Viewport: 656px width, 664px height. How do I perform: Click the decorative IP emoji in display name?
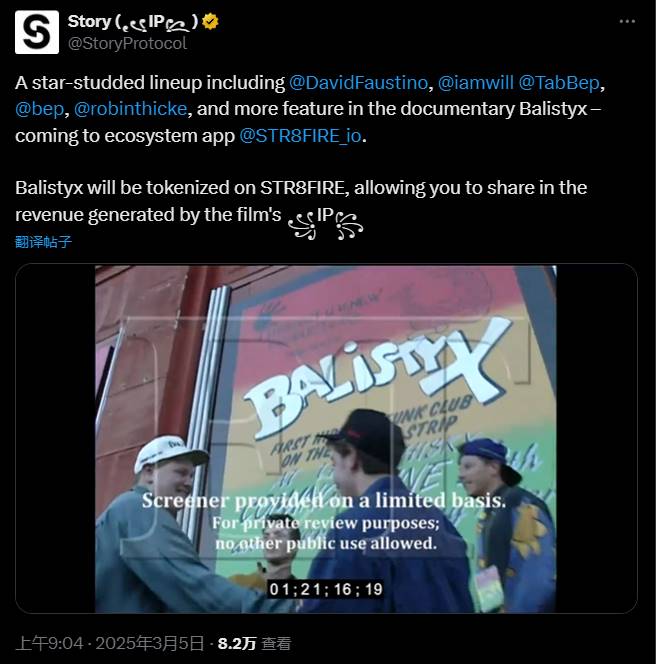[x=156, y=22]
